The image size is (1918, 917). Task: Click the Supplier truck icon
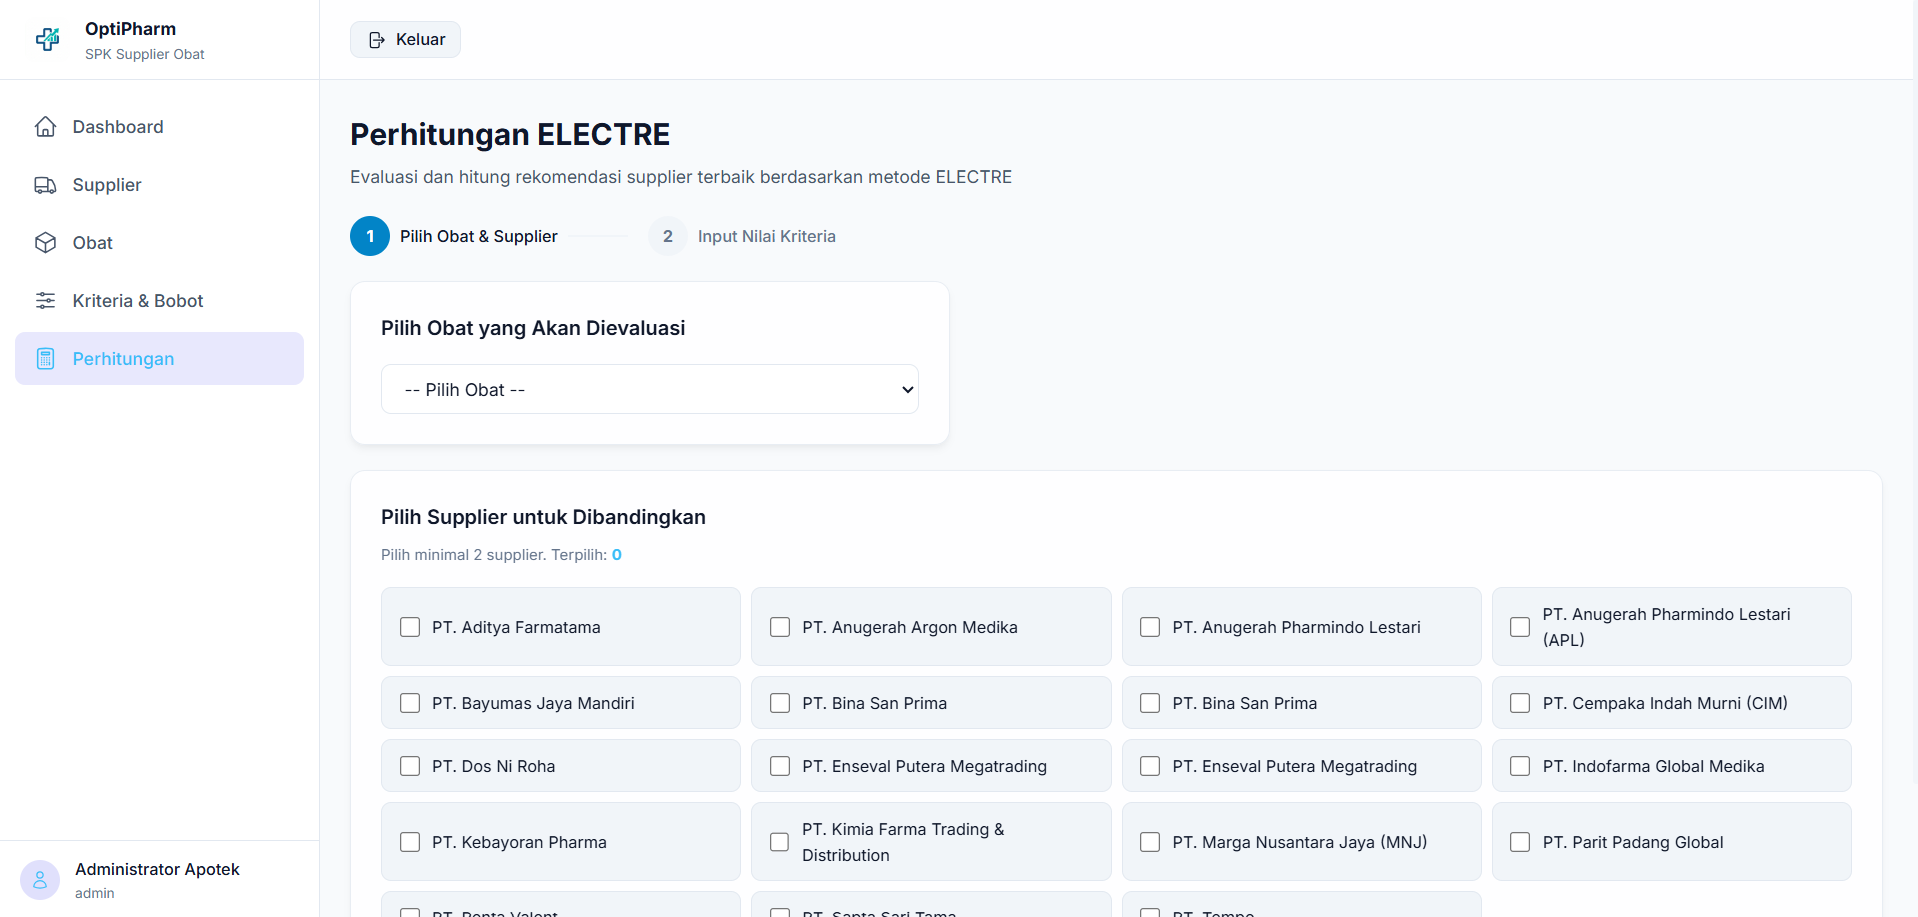pyautogui.click(x=45, y=185)
